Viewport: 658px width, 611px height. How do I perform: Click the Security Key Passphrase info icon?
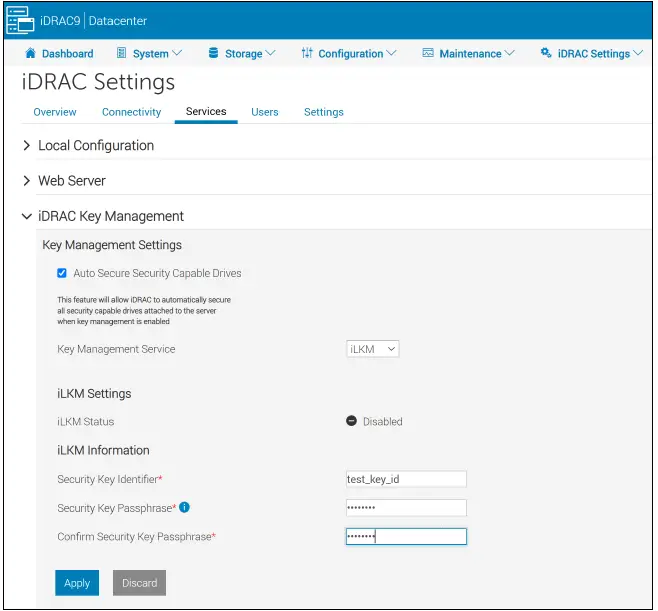(x=184, y=508)
